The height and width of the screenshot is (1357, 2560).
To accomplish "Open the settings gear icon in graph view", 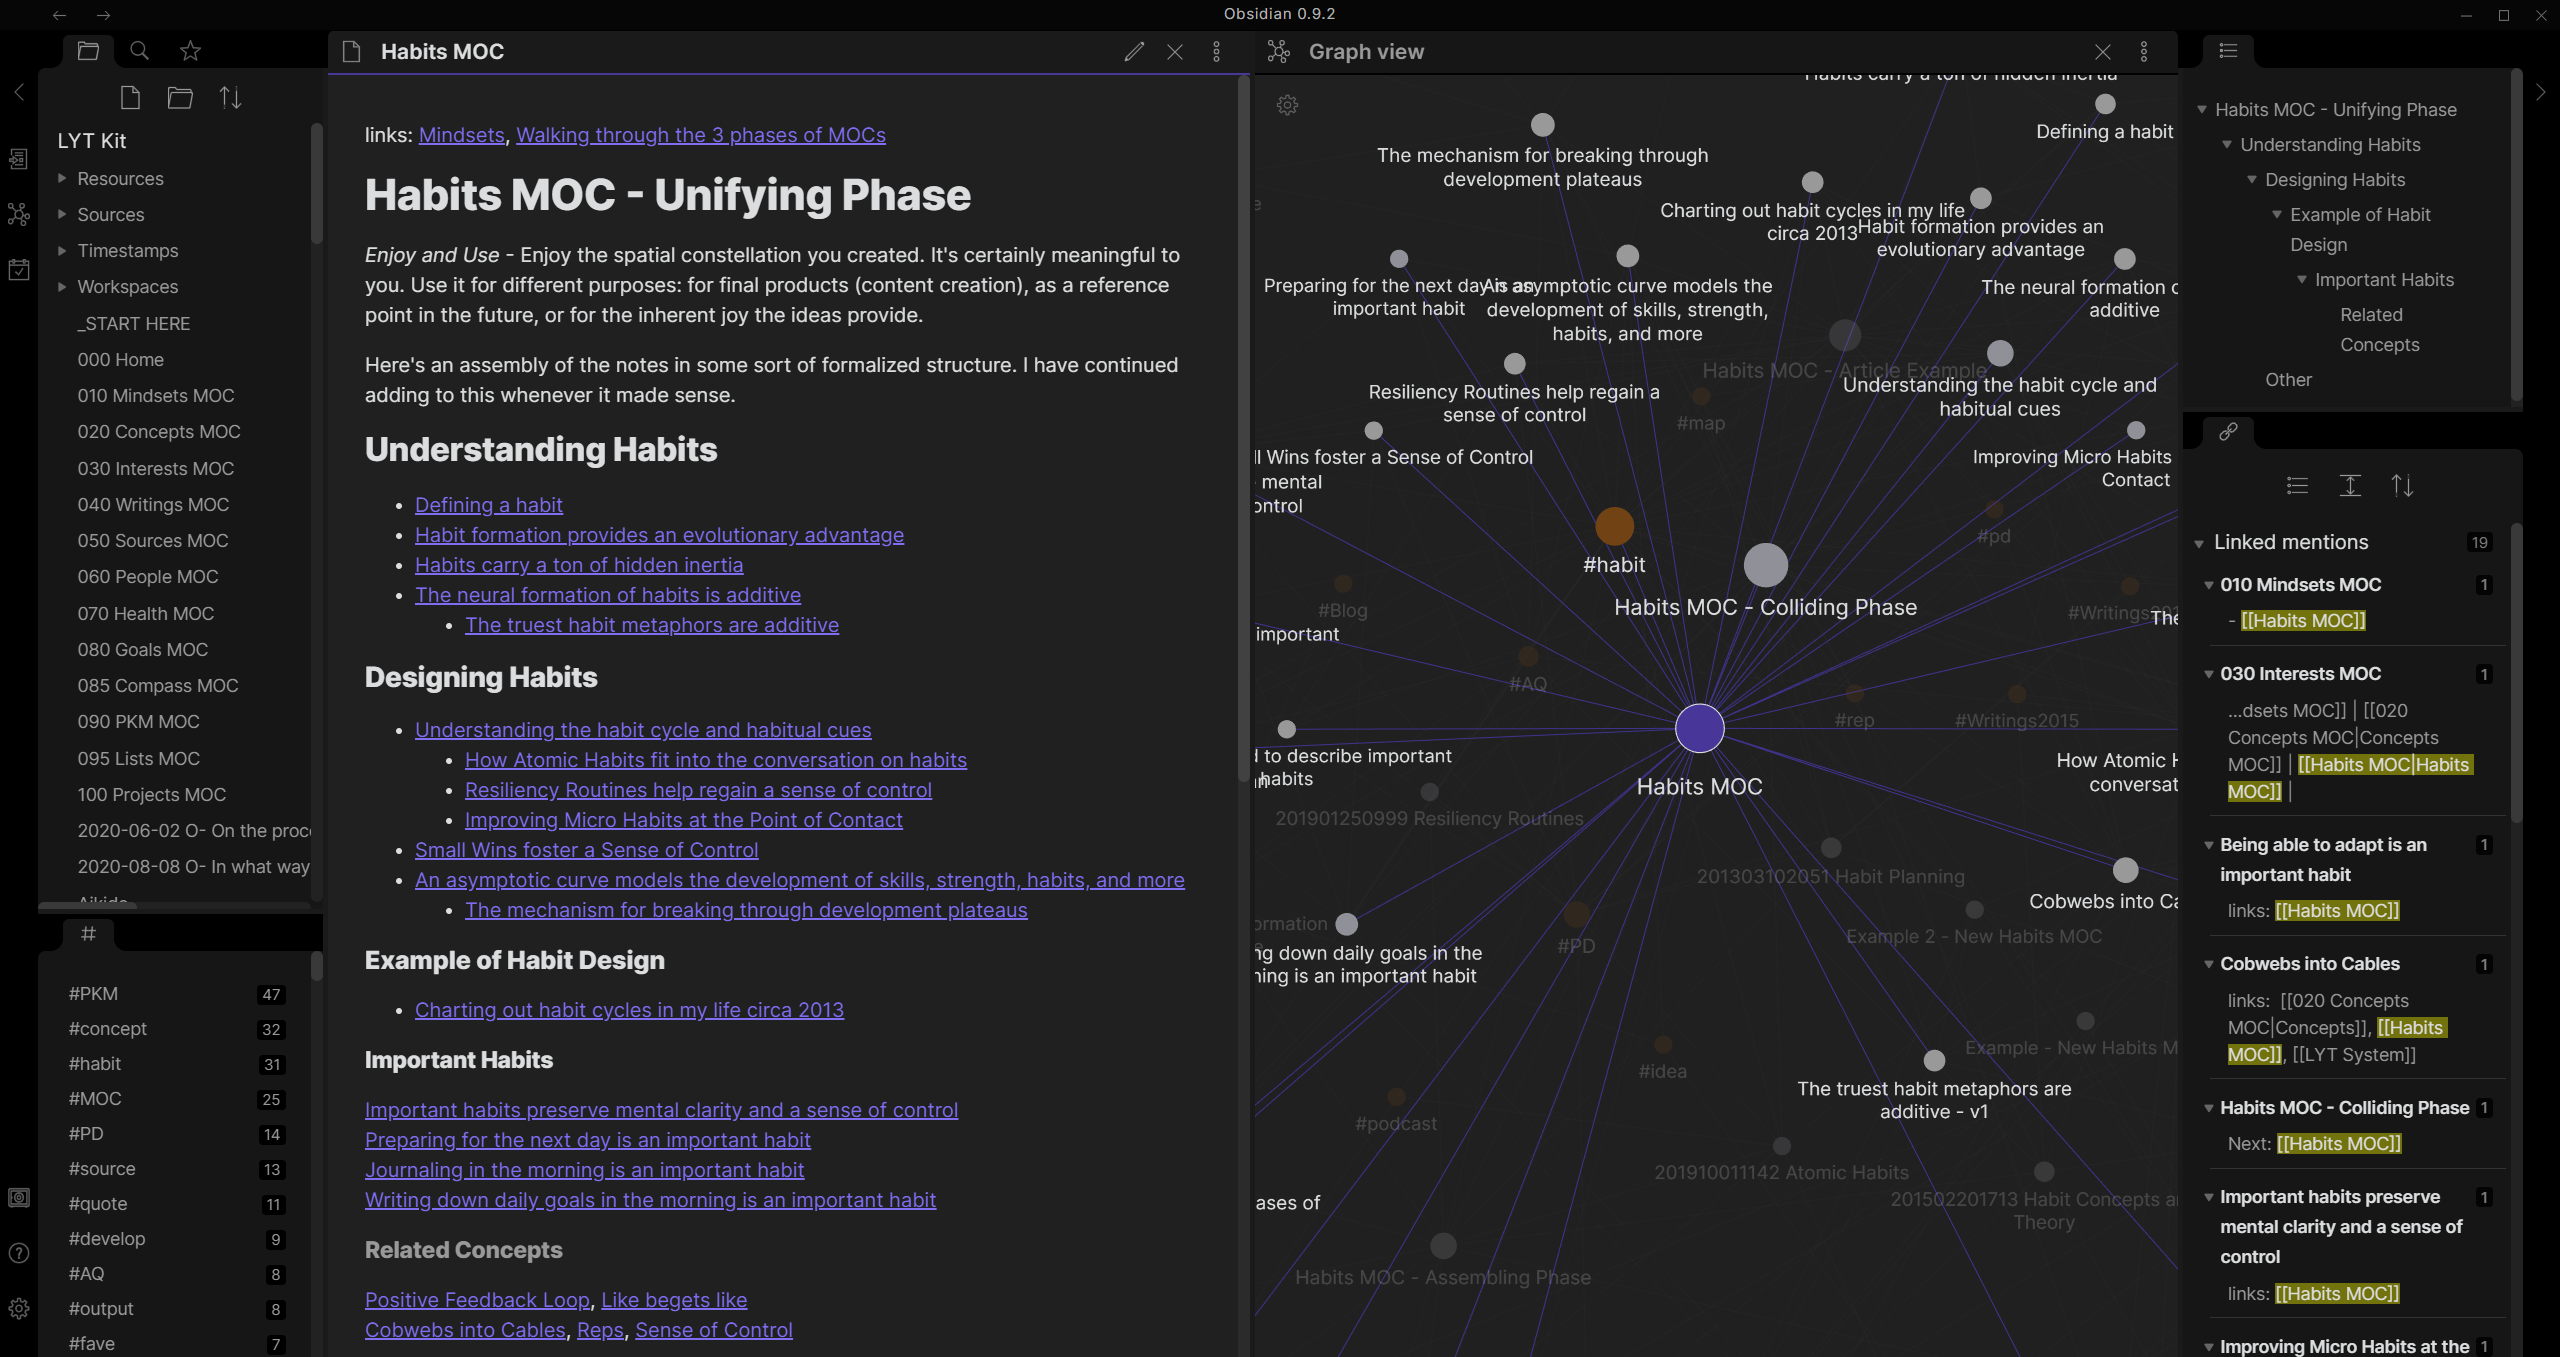I will 1287,105.
